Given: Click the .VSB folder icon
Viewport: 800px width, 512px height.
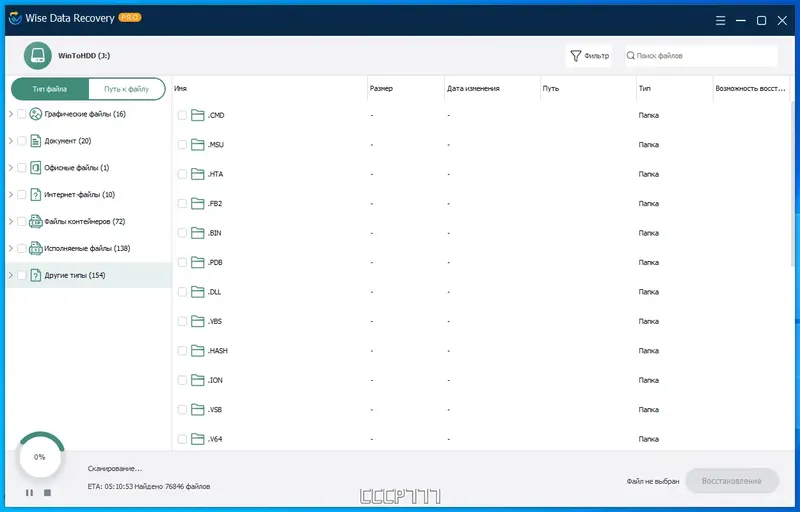Looking at the screenshot, I should [197, 409].
